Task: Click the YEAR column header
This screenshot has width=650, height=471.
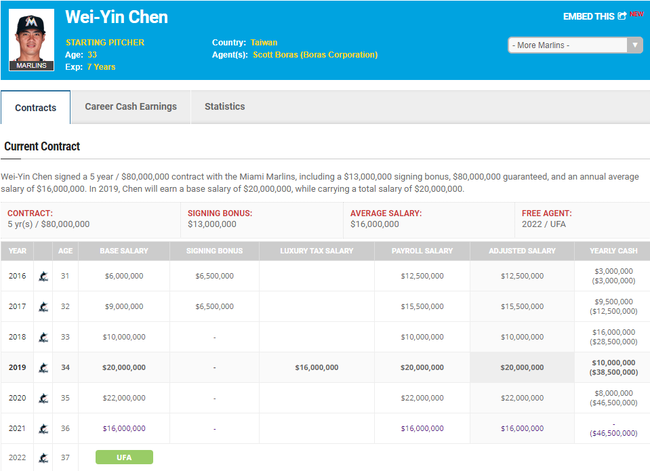Action: click(x=17, y=251)
